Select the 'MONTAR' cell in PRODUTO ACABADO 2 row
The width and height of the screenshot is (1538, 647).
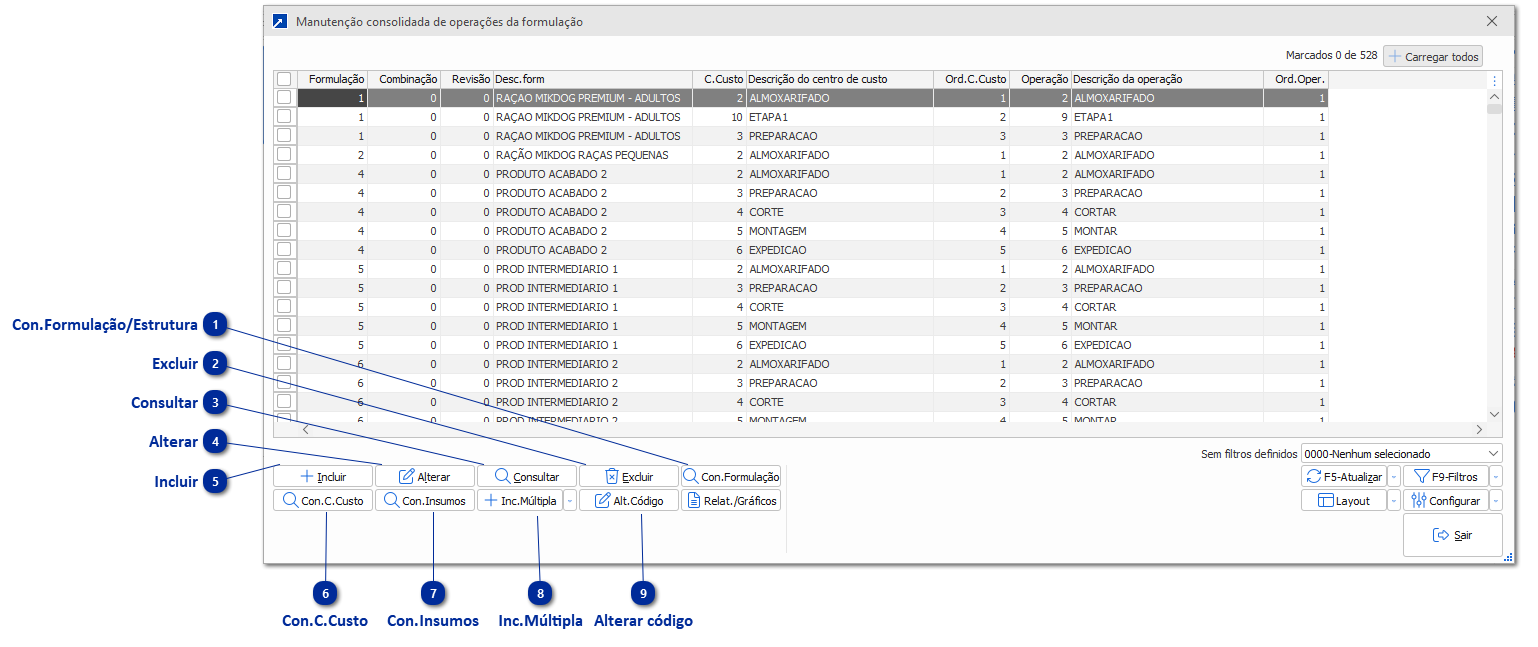click(1167, 231)
